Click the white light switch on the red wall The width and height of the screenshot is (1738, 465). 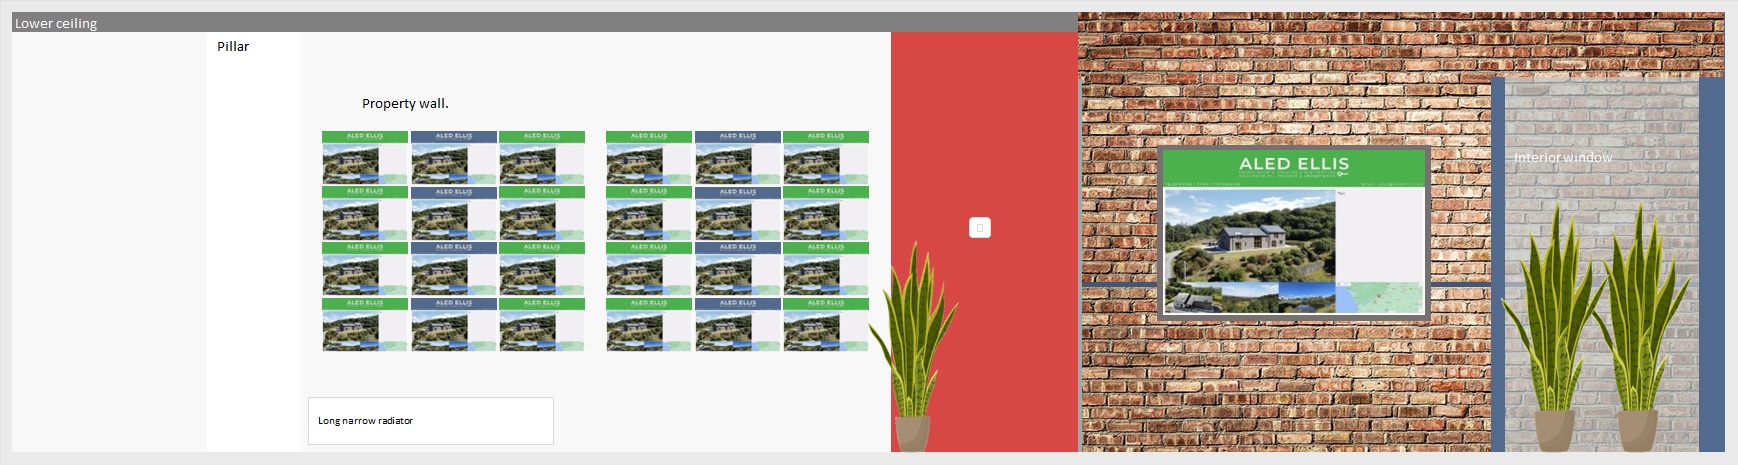[979, 228]
